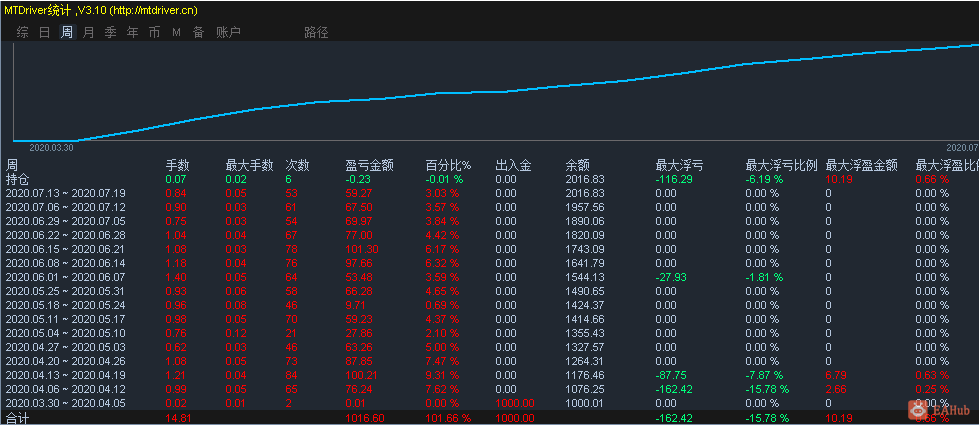
Task: Click the -15.78 % cell in the 2020.04.06 week row
Action: click(767, 389)
